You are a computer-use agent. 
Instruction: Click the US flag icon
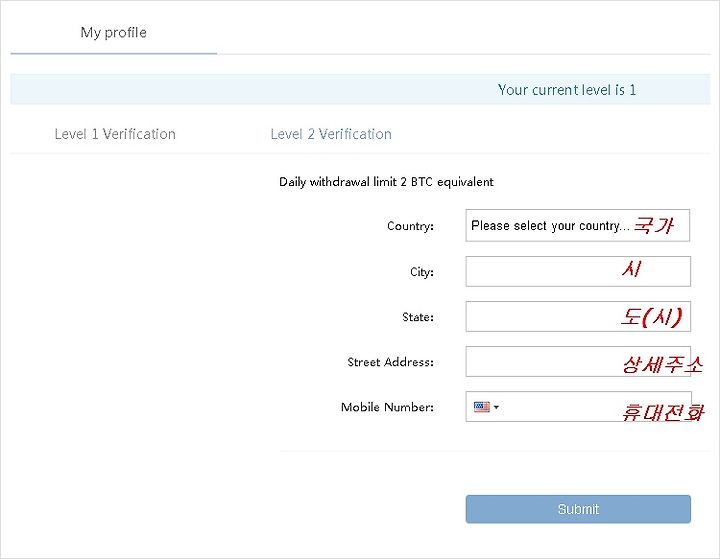click(x=481, y=407)
